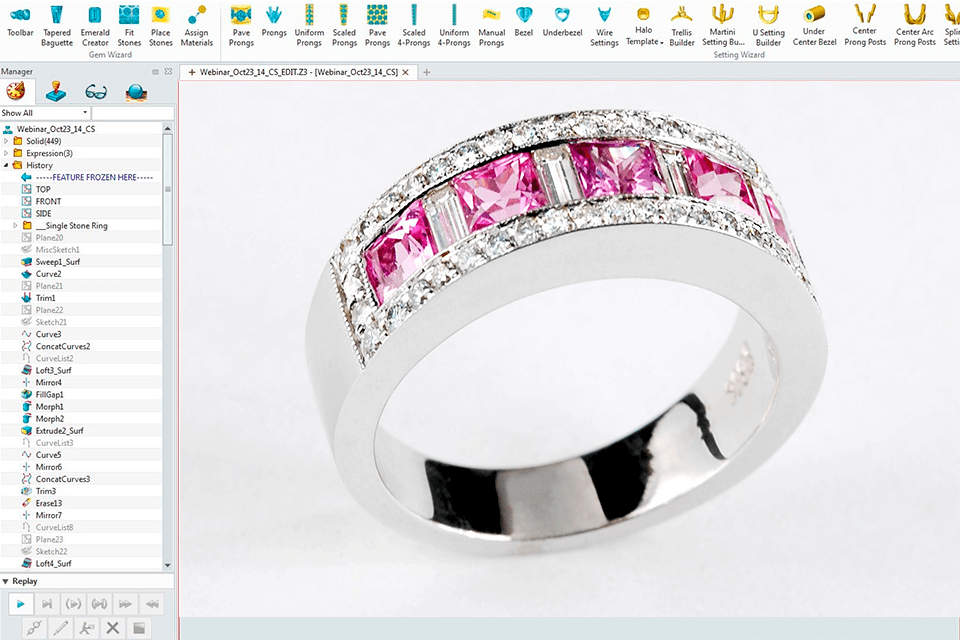Open the Emerald Creator tool

pyautogui.click(x=95, y=25)
